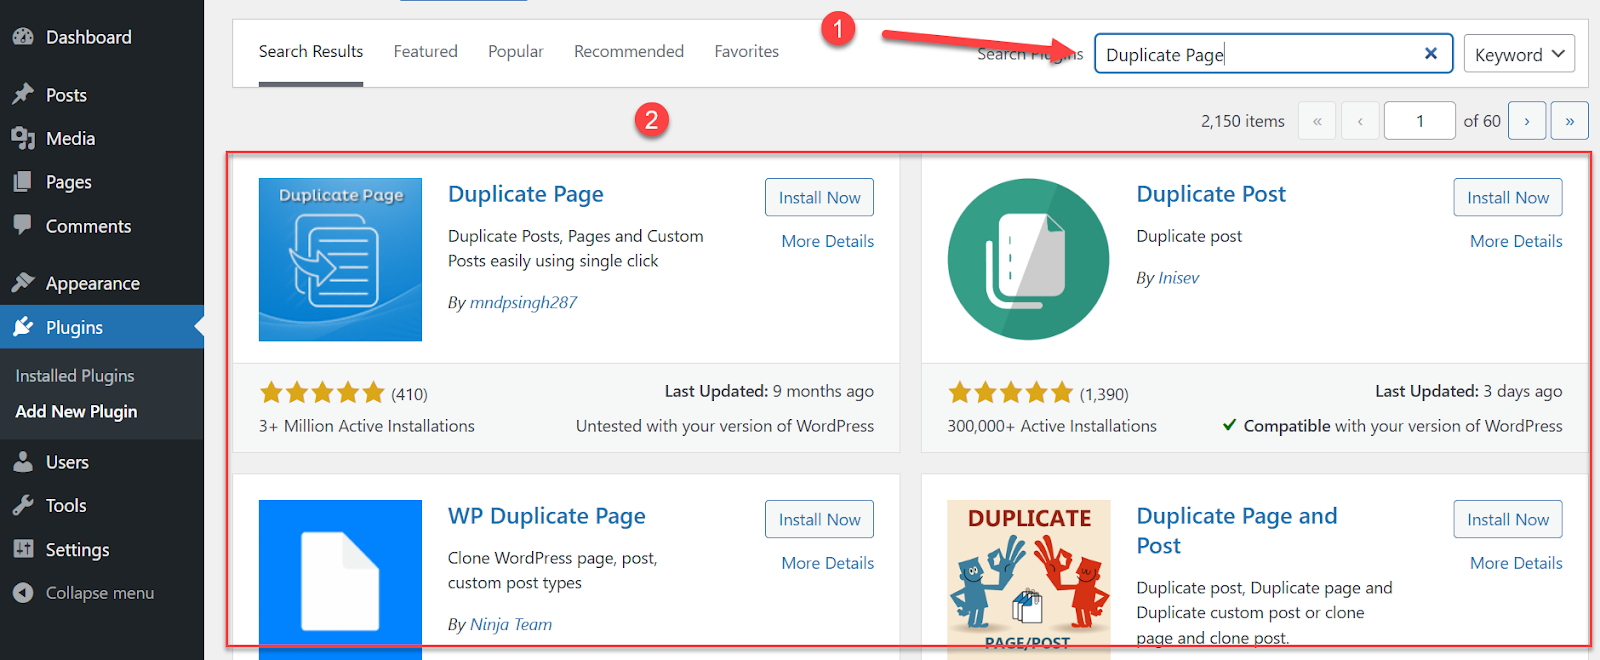Click the Pages icon in sidebar
This screenshot has height=660, width=1600.
[x=23, y=182]
